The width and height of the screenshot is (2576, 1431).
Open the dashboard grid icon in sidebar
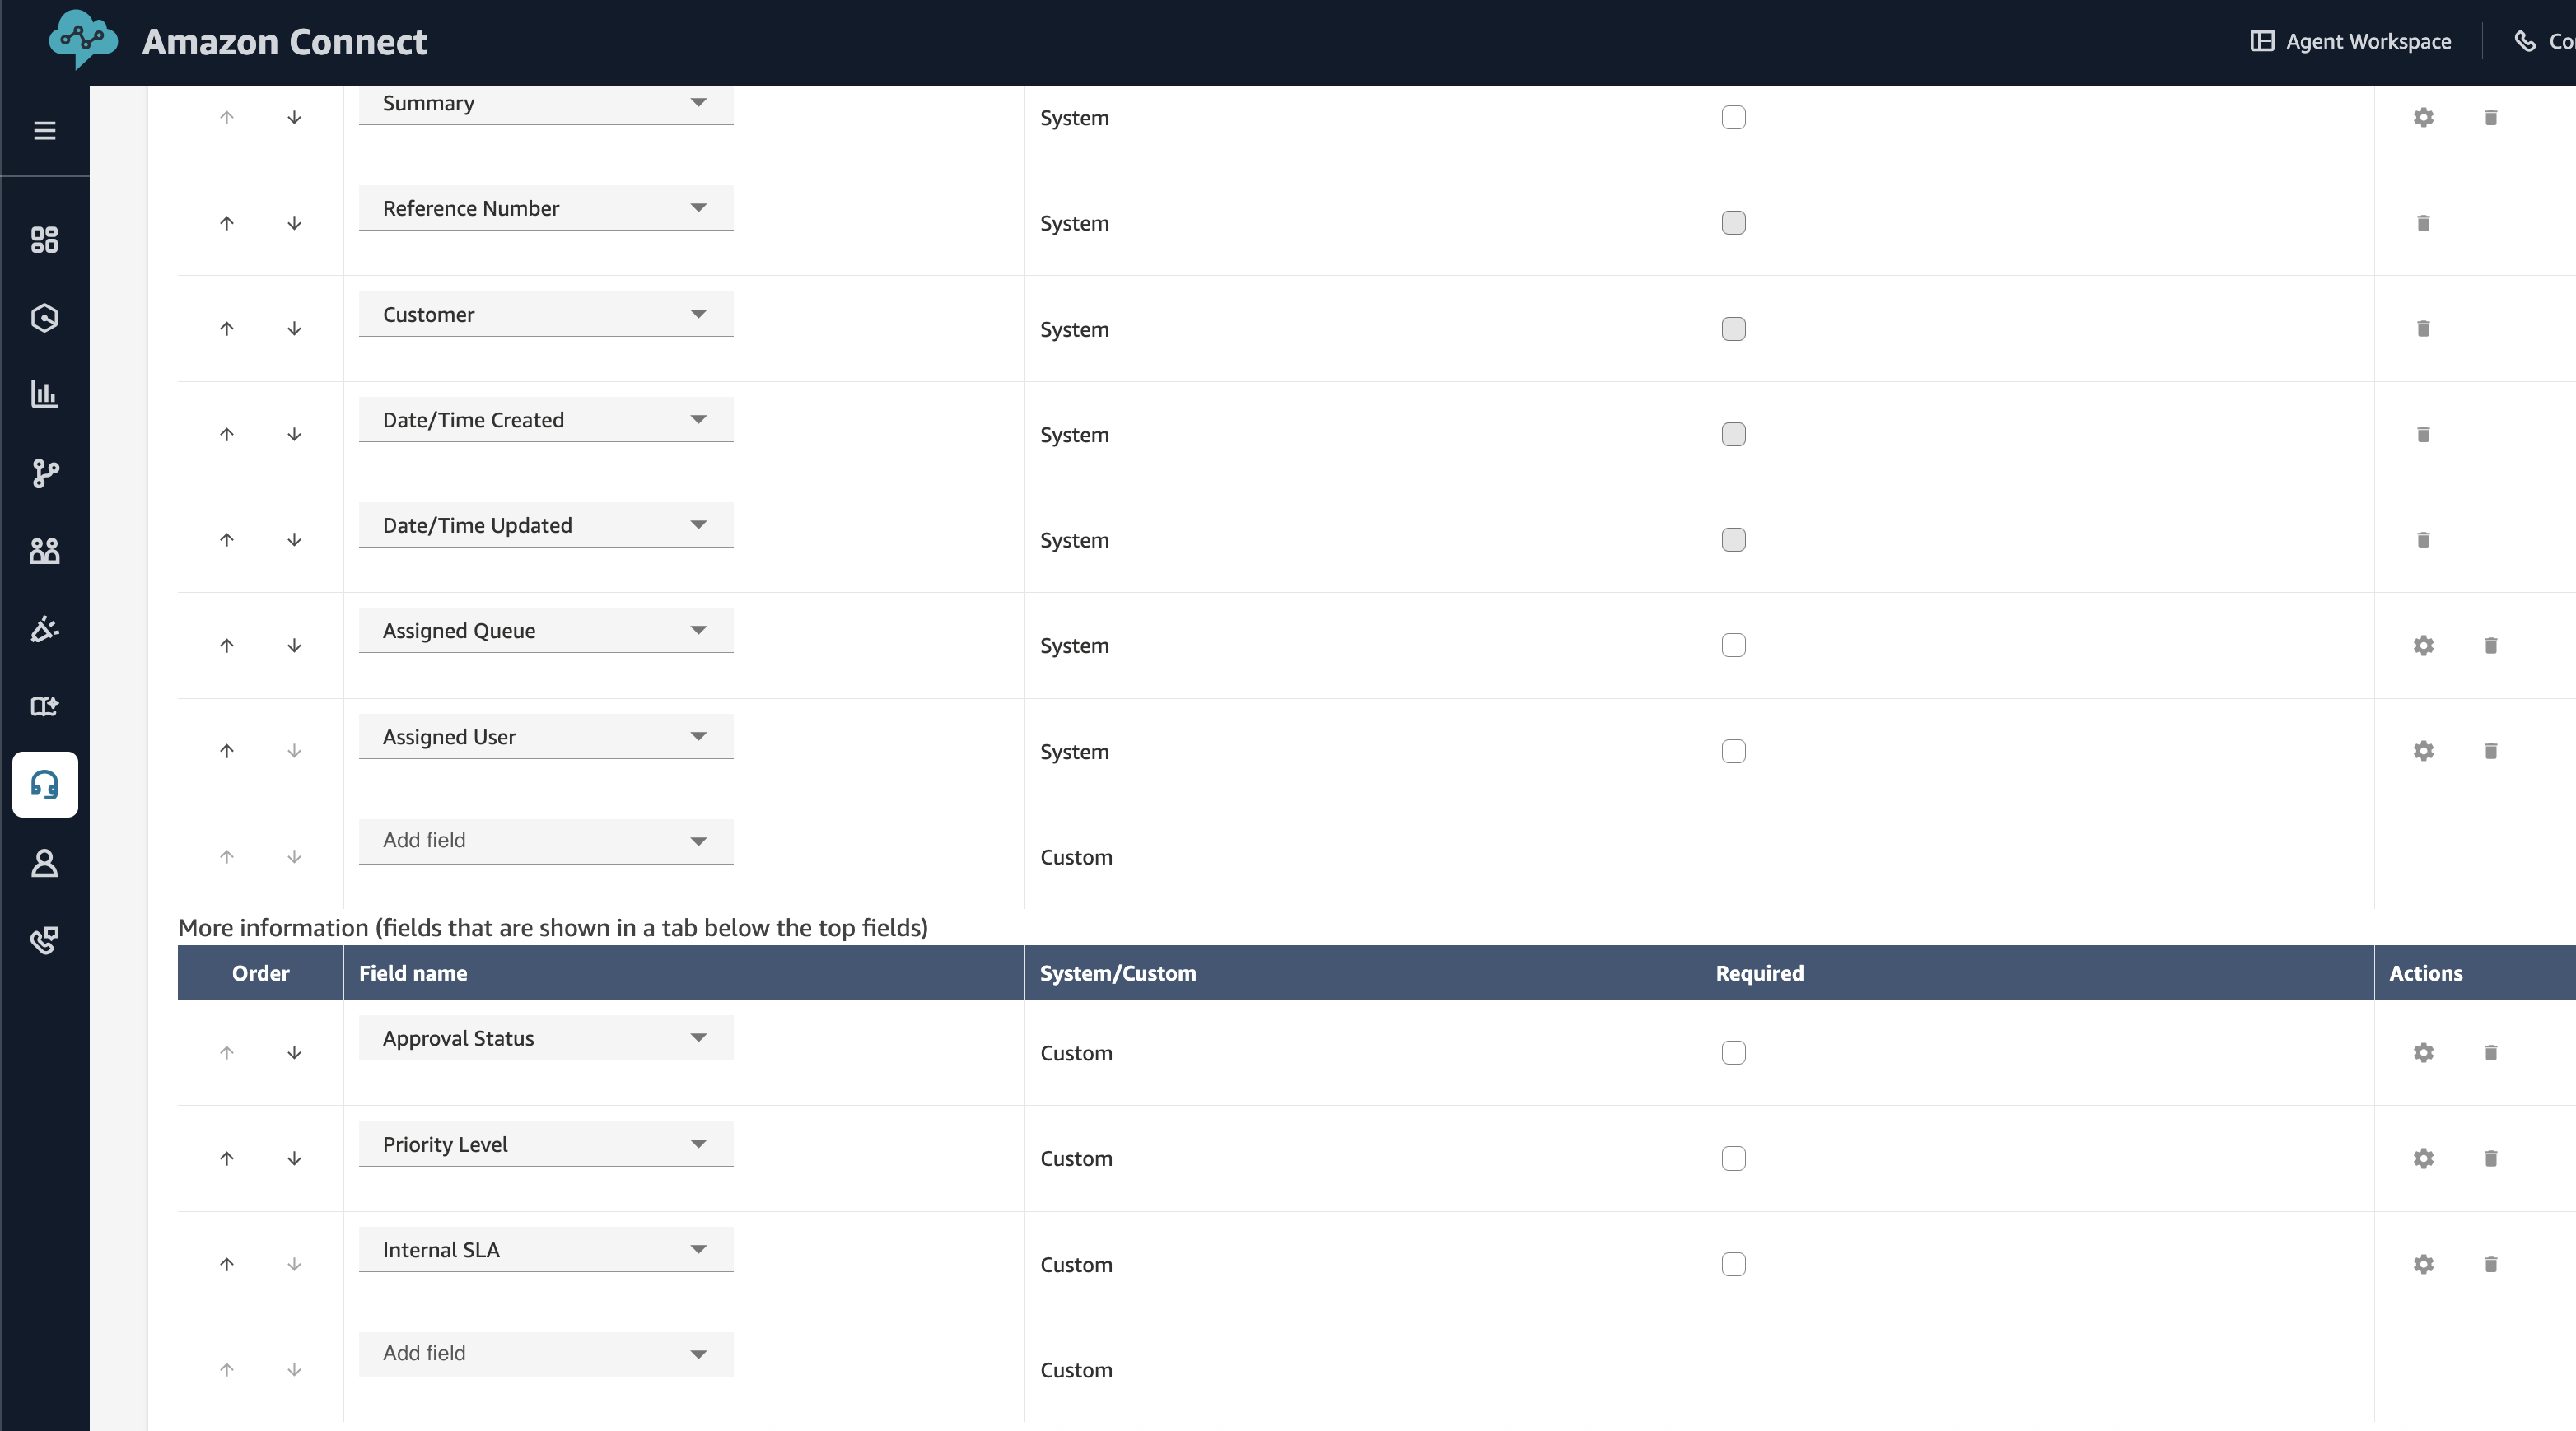[45, 240]
